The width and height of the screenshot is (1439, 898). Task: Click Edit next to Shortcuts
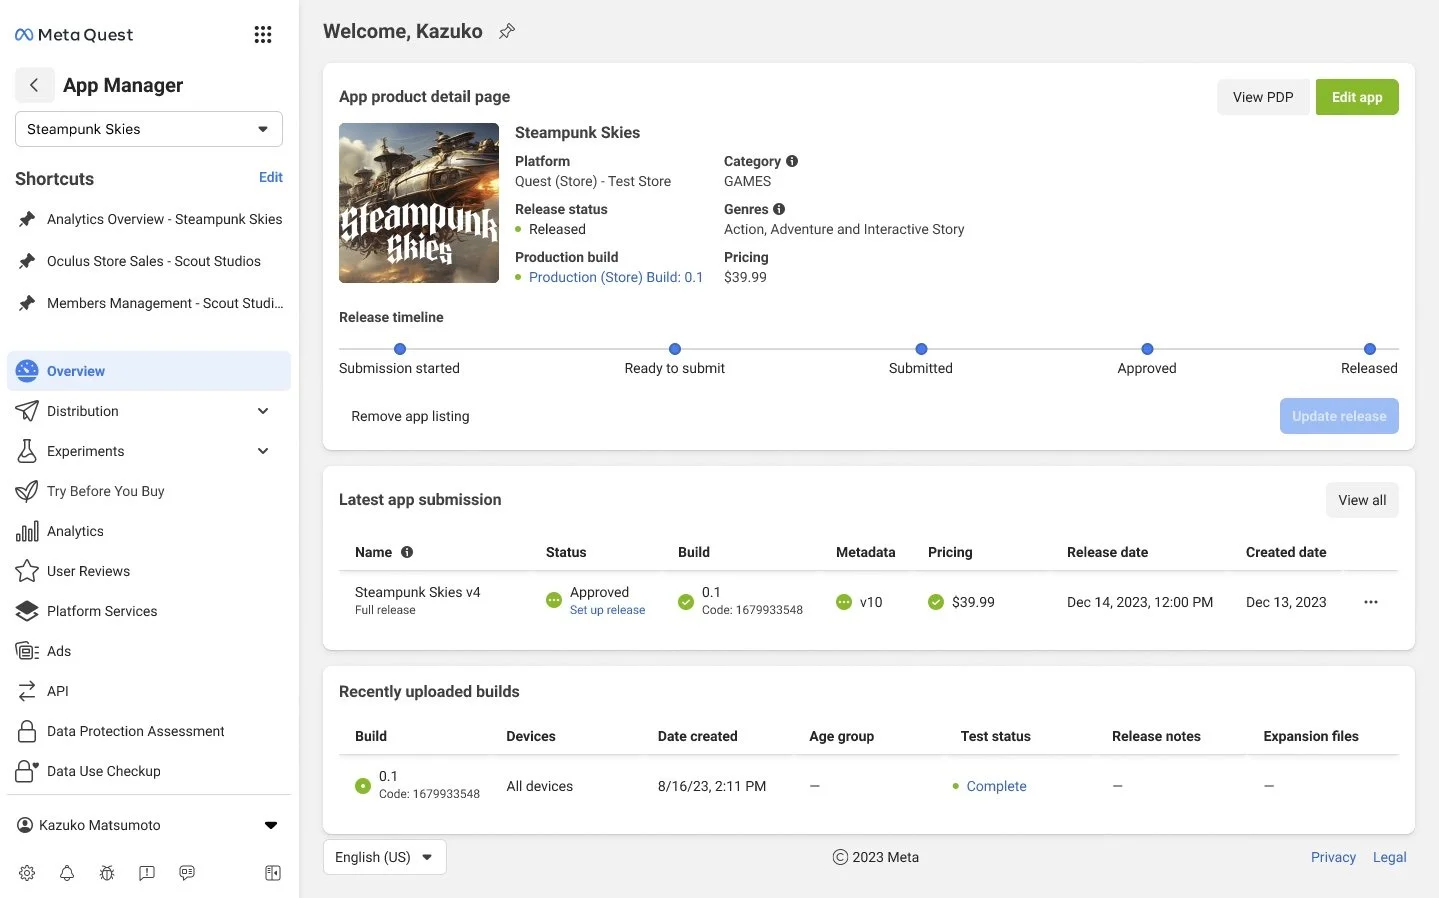point(271,177)
